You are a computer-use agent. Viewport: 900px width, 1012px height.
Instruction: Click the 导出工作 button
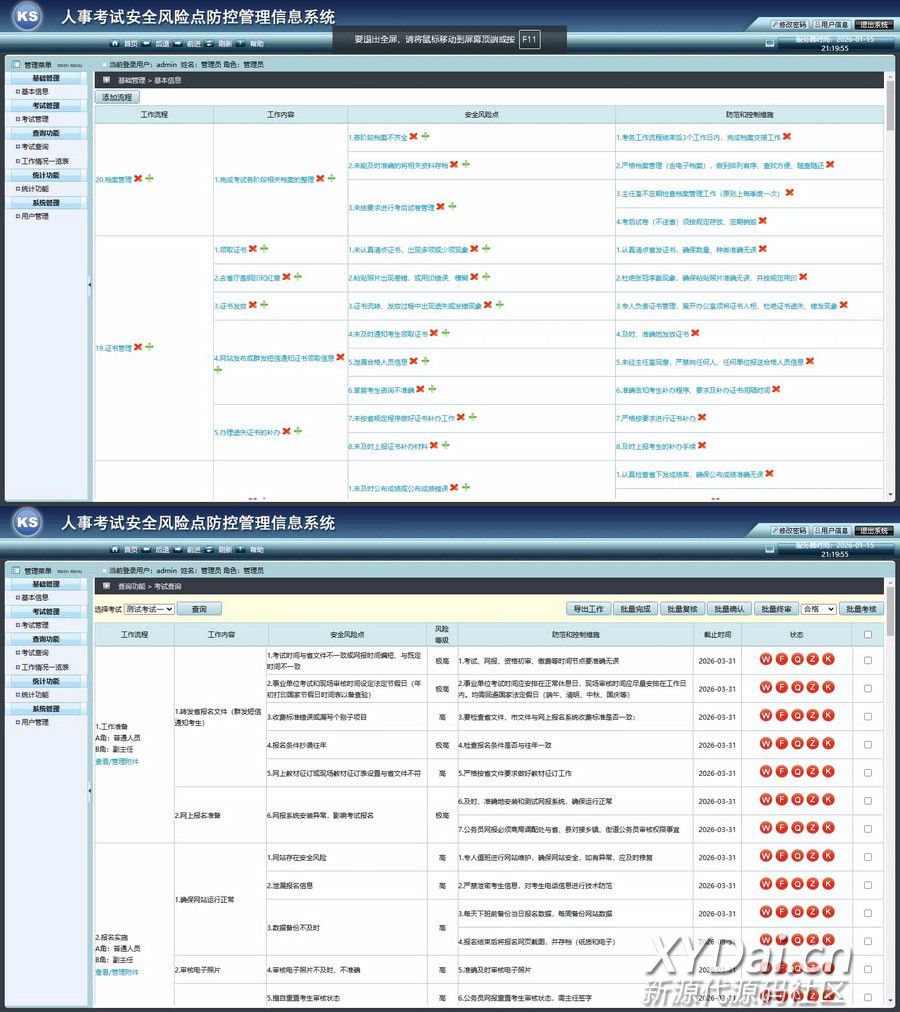coord(587,608)
